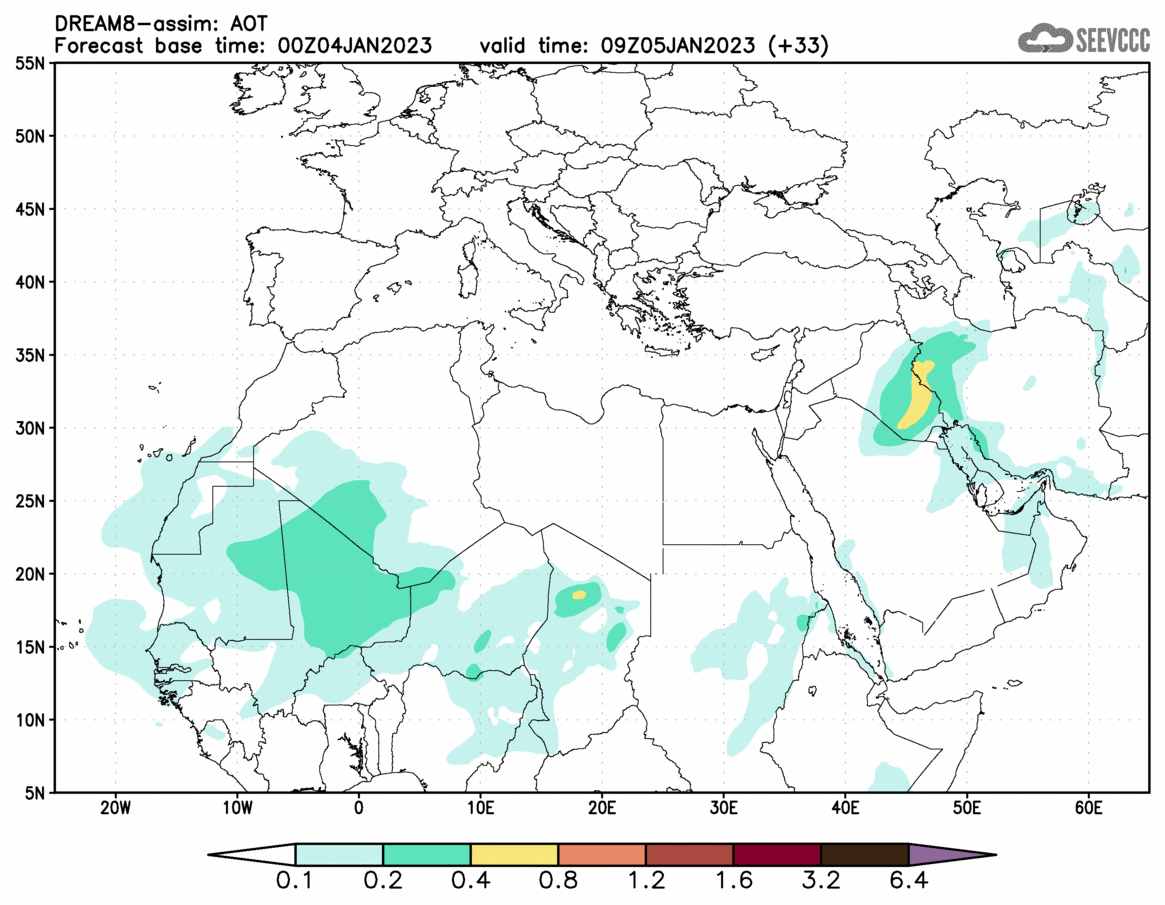The width and height of the screenshot is (1165, 905).
Task: Click the 0.2 colorbar value label
Action: coord(383,881)
